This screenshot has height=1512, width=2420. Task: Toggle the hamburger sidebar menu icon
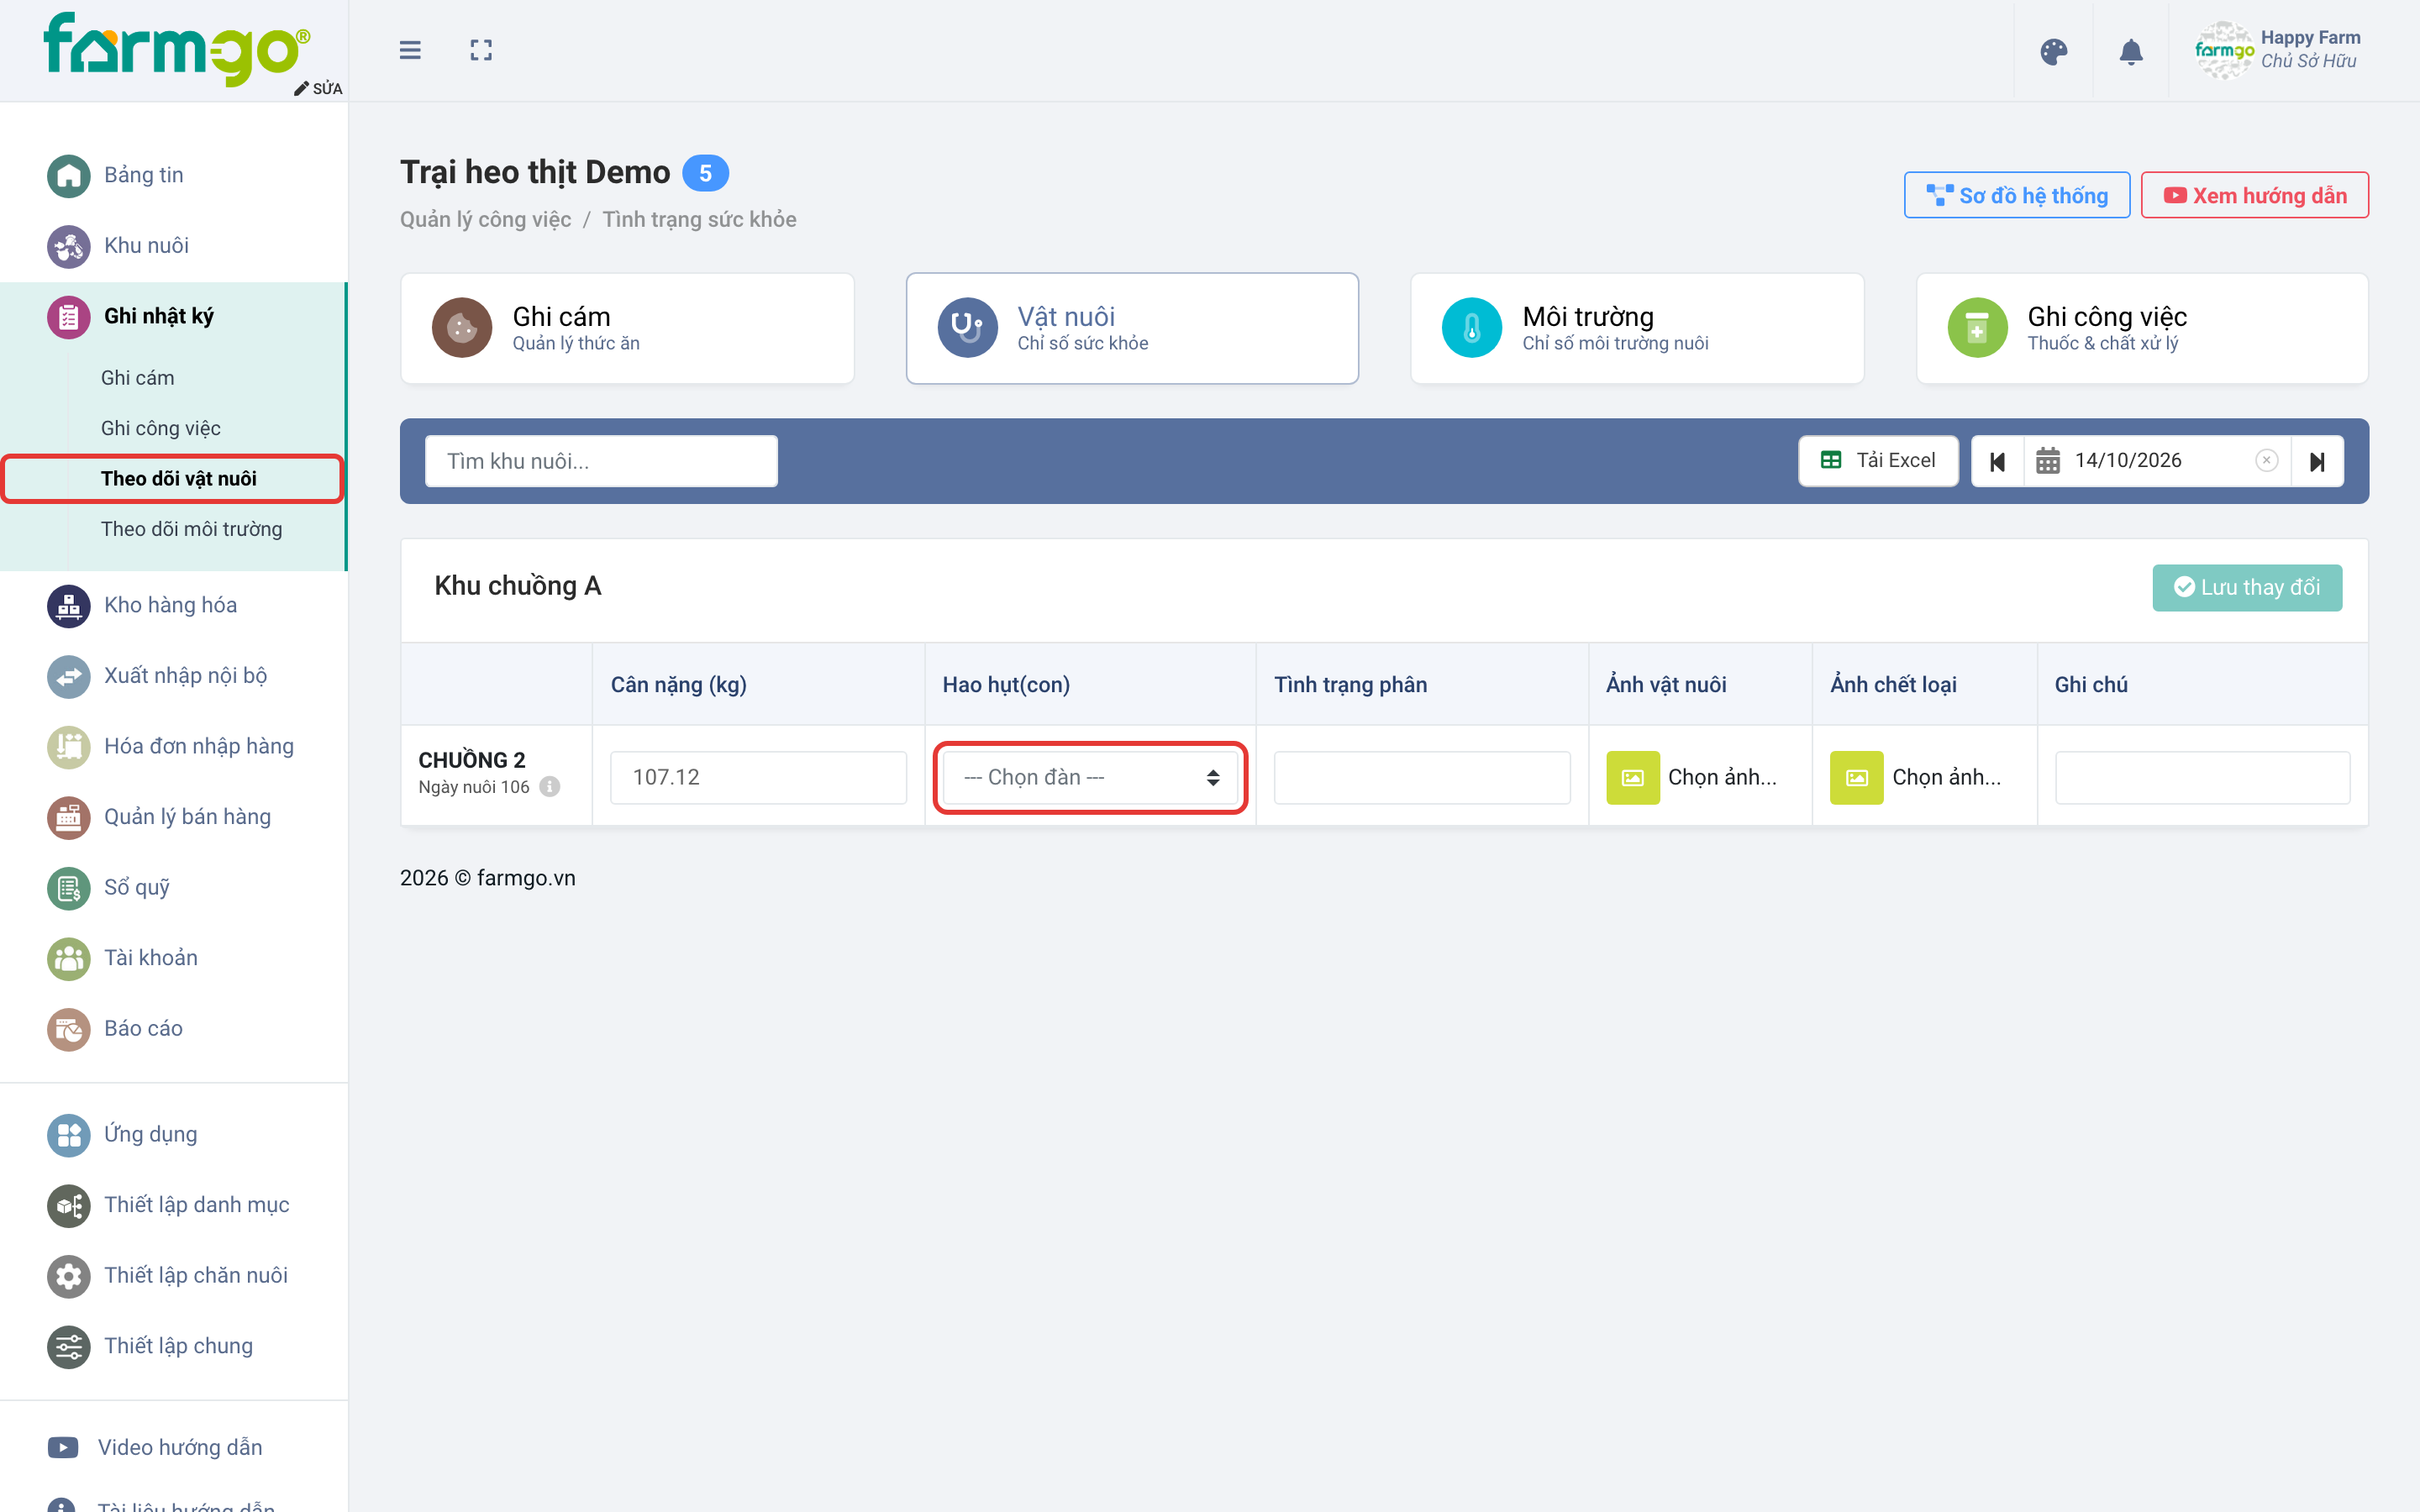pos(410,50)
